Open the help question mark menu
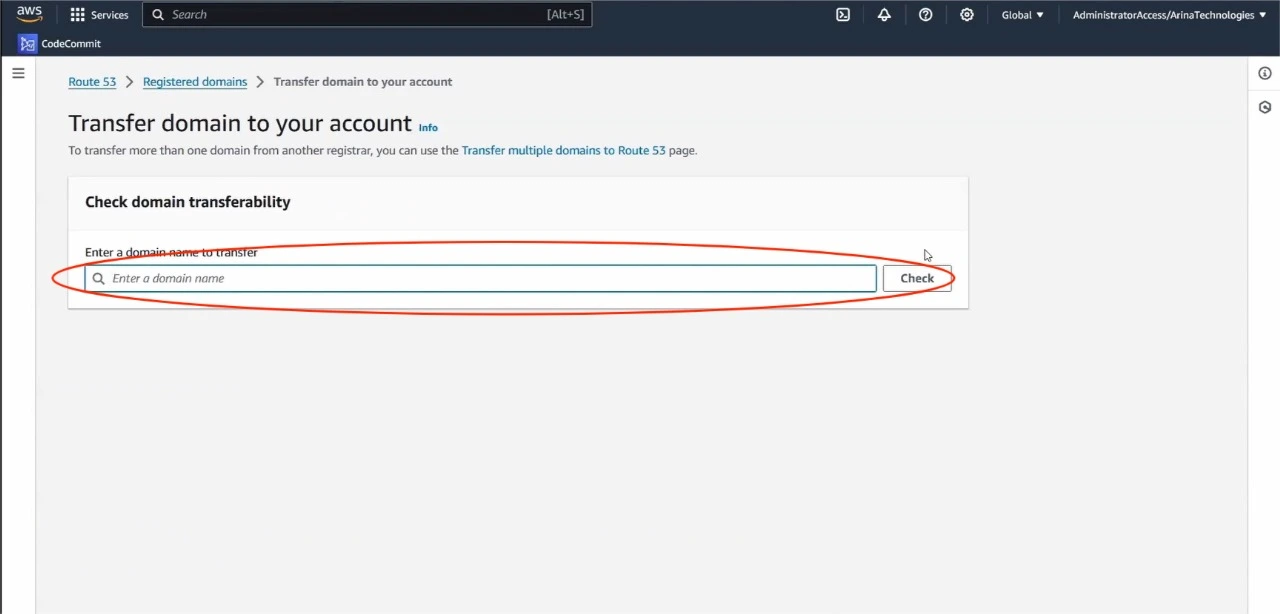1280x614 pixels. [x=925, y=15]
